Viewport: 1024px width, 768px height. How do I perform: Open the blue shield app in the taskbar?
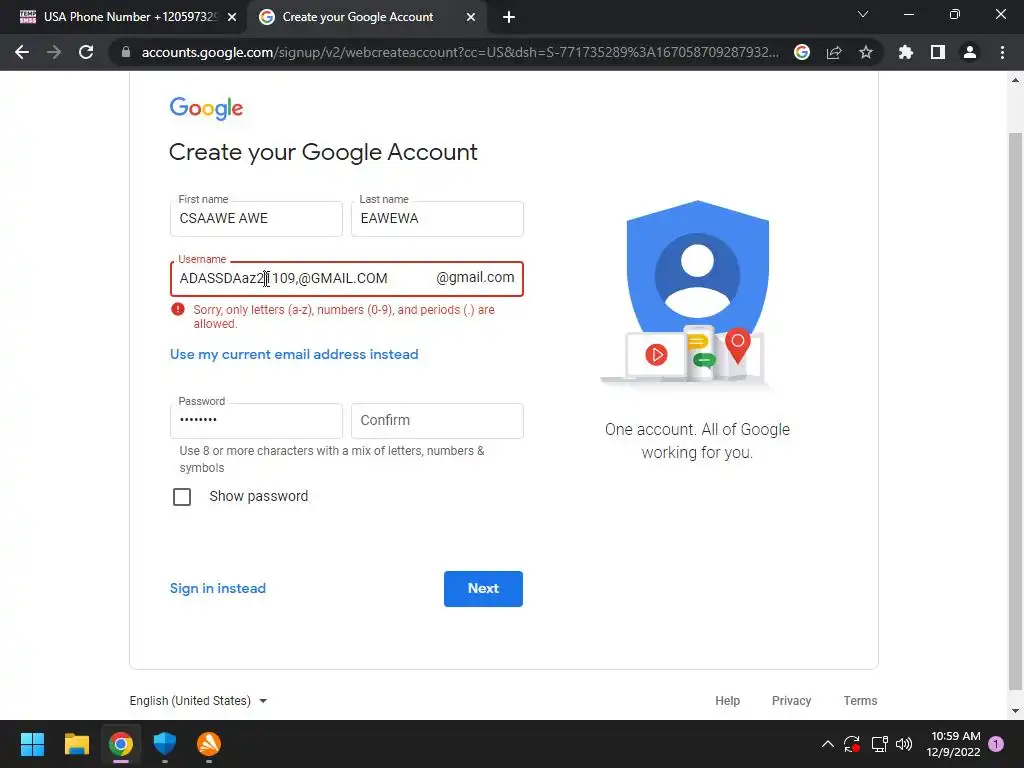coord(165,744)
